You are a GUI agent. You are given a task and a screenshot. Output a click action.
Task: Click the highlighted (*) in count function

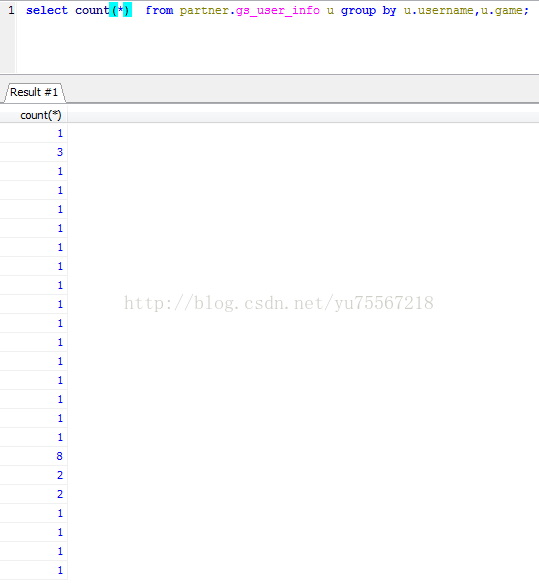point(120,10)
